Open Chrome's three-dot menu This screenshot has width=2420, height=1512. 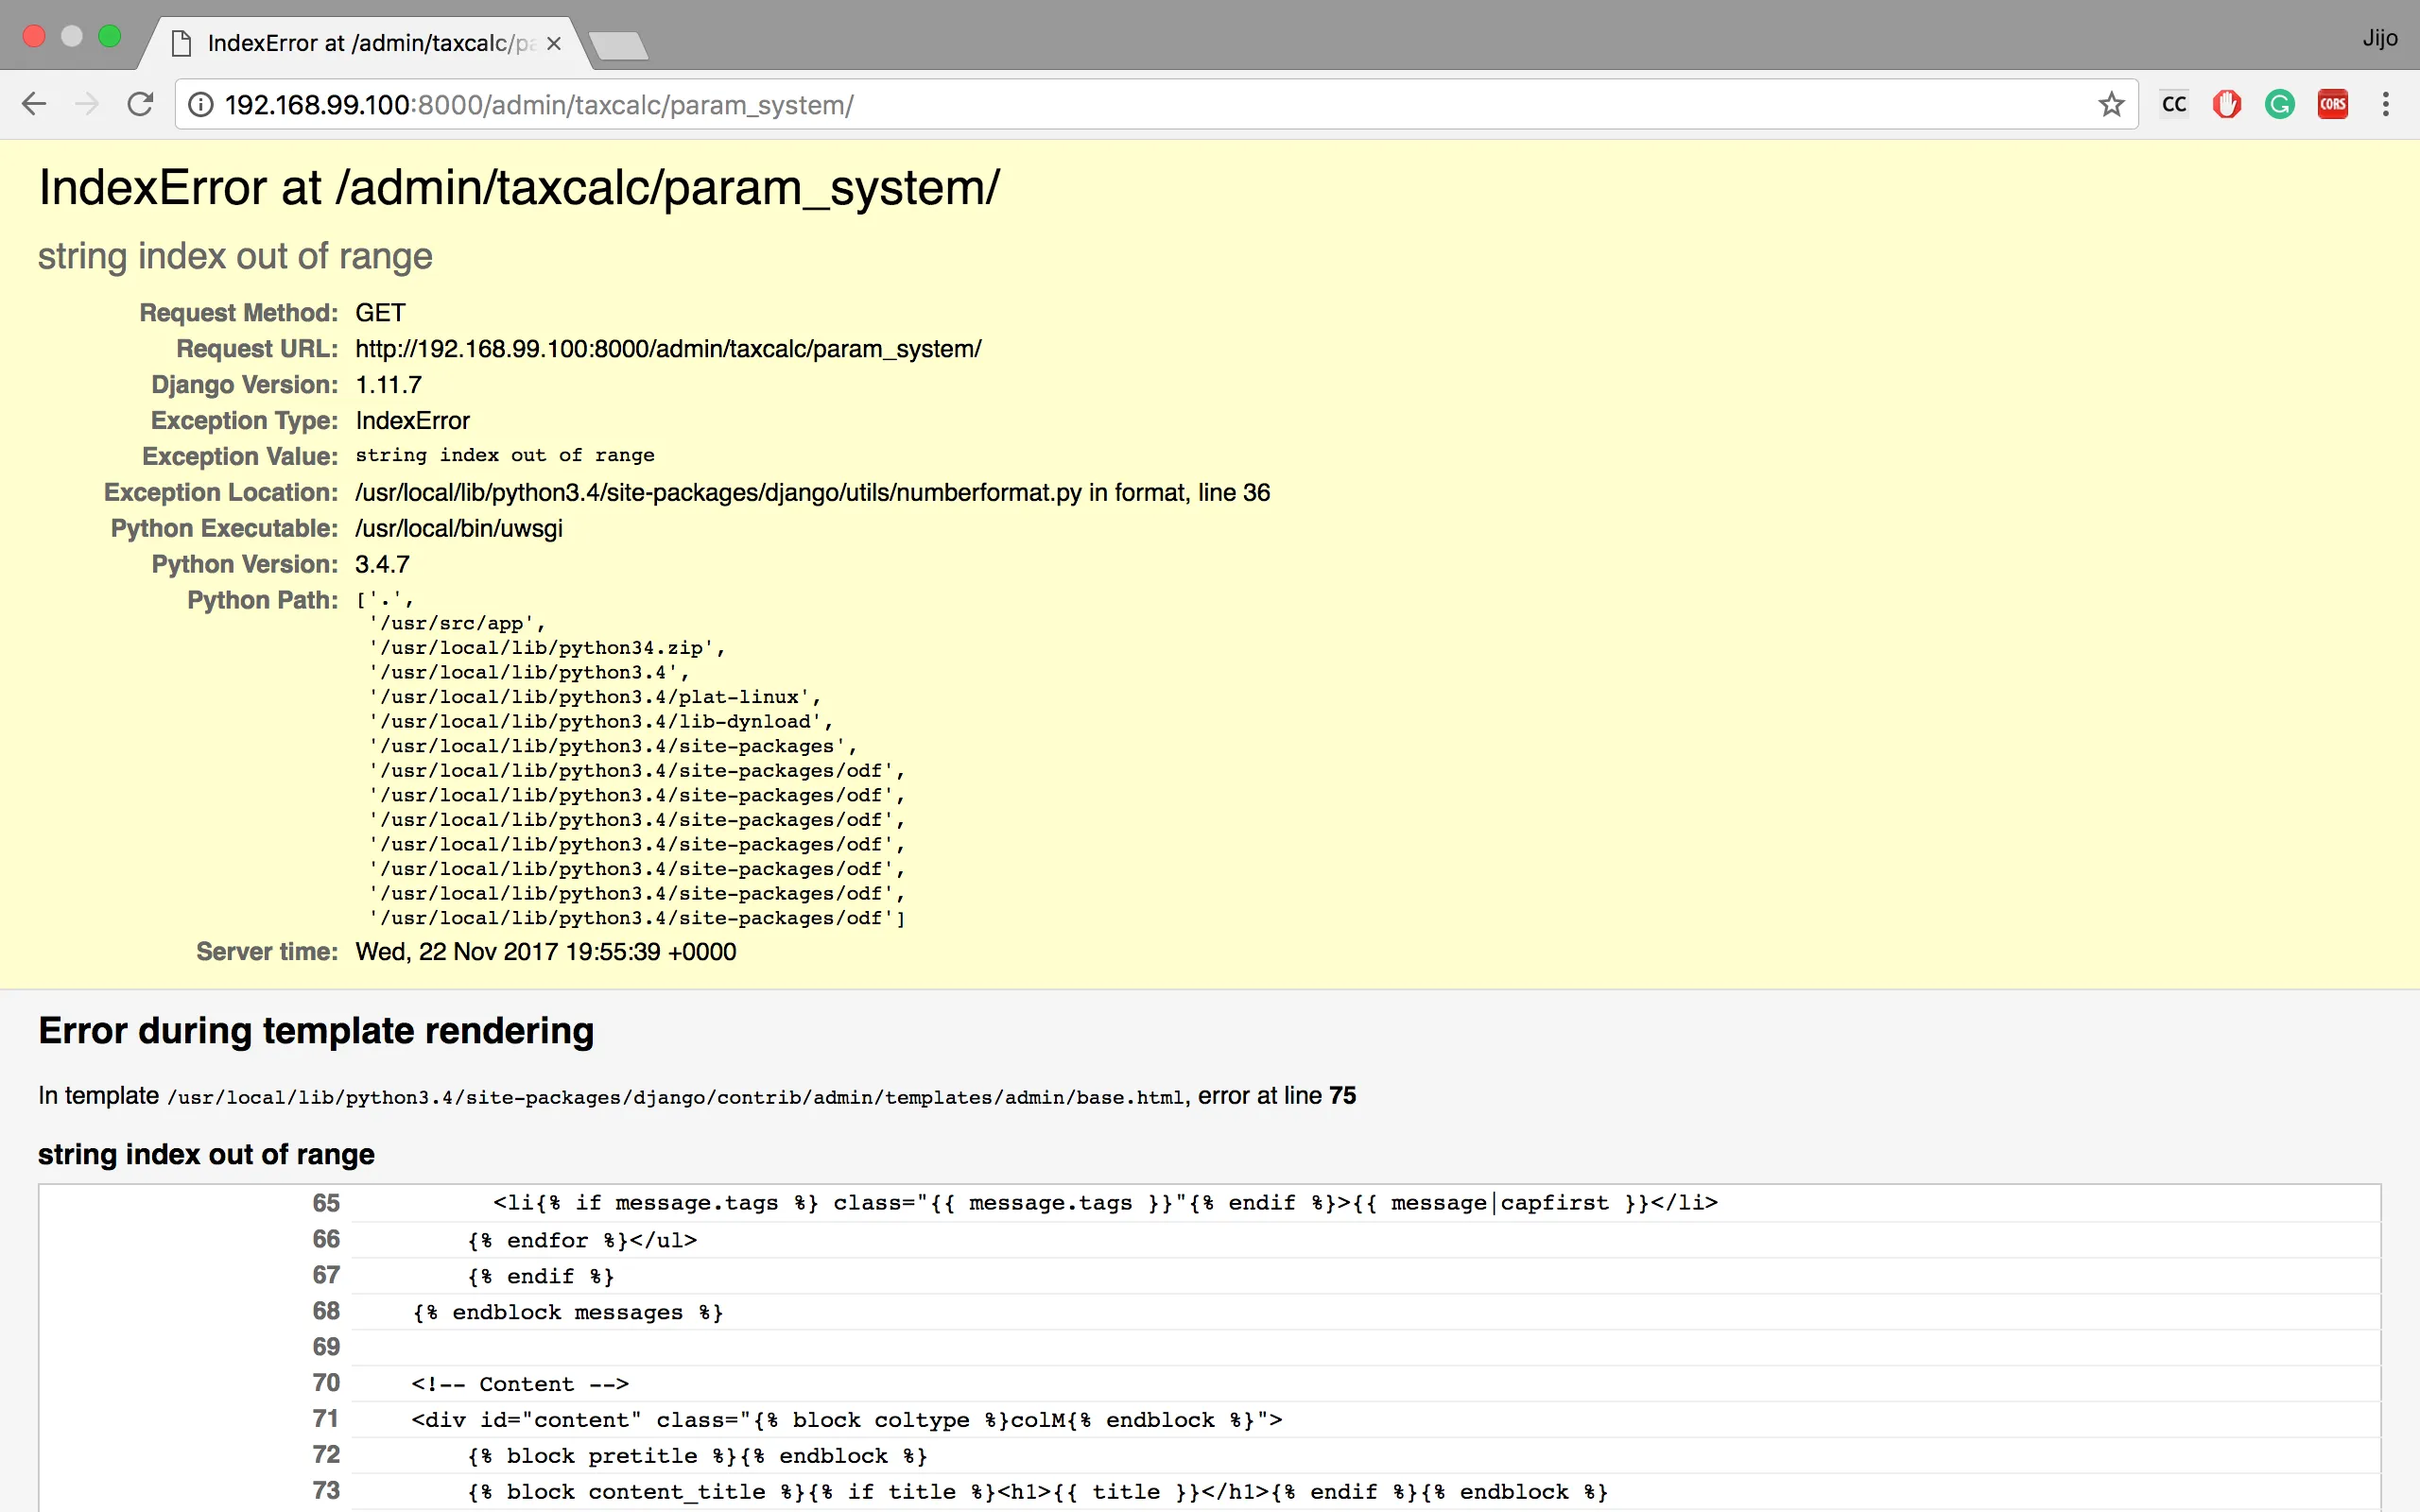point(2385,104)
